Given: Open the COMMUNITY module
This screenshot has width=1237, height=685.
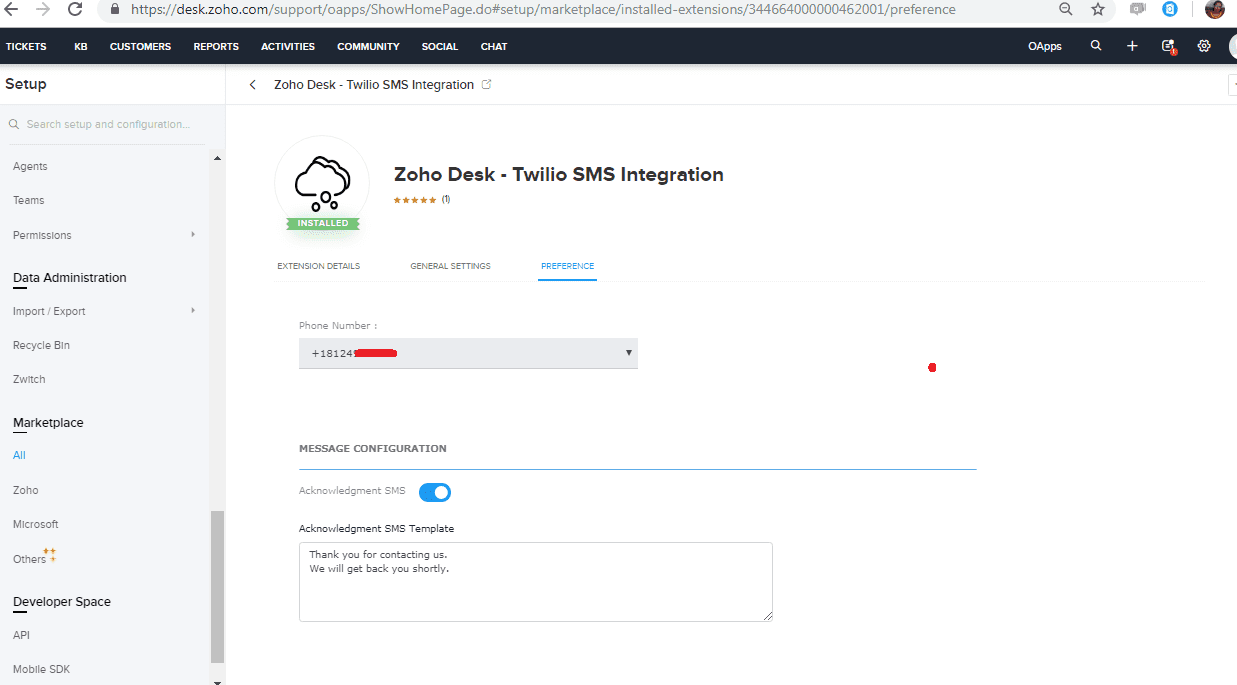Looking at the screenshot, I should (368, 47).
